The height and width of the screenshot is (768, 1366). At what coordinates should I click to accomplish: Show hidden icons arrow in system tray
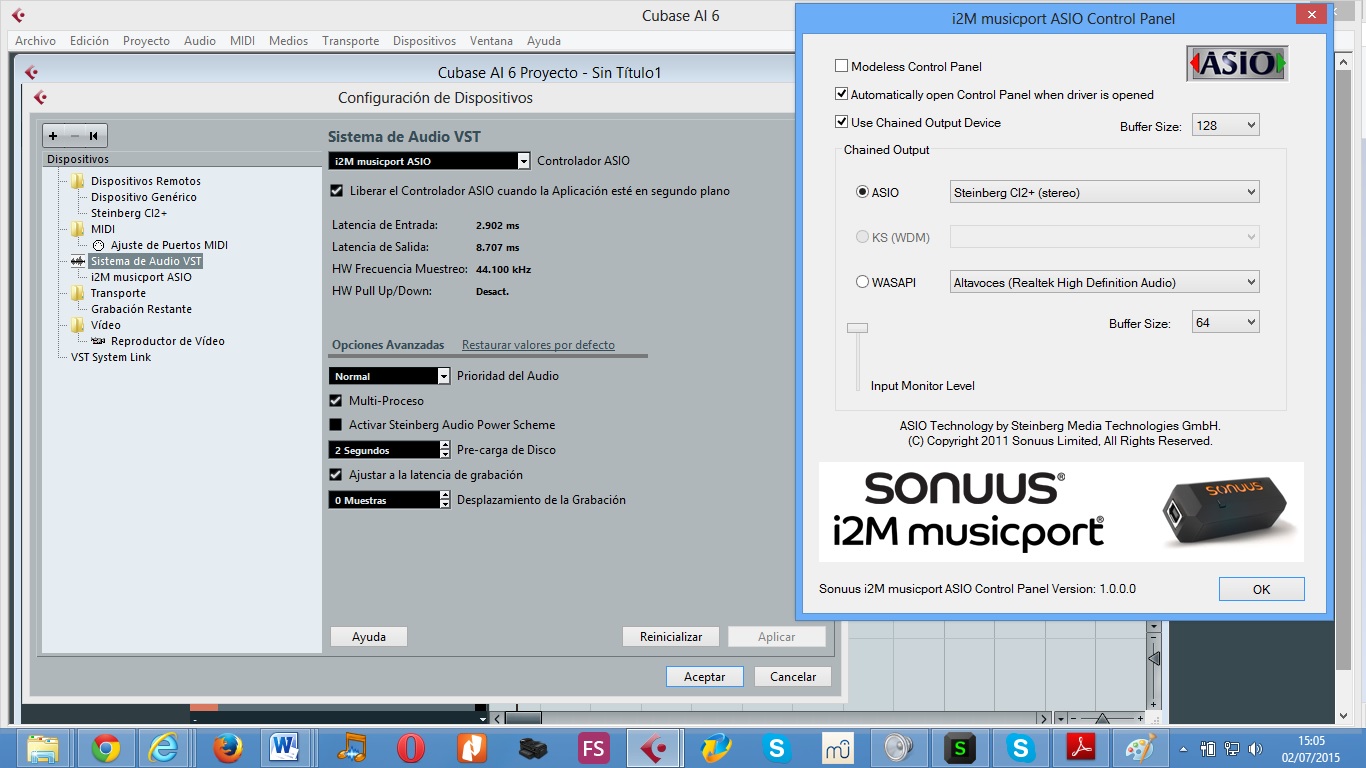1184,748
